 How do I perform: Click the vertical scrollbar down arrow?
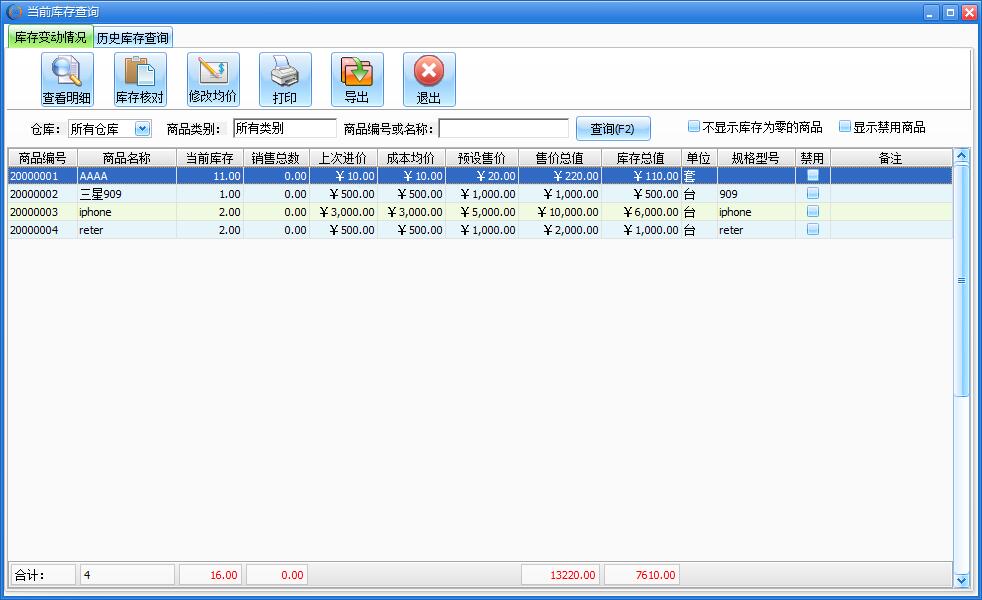[962, 579]
